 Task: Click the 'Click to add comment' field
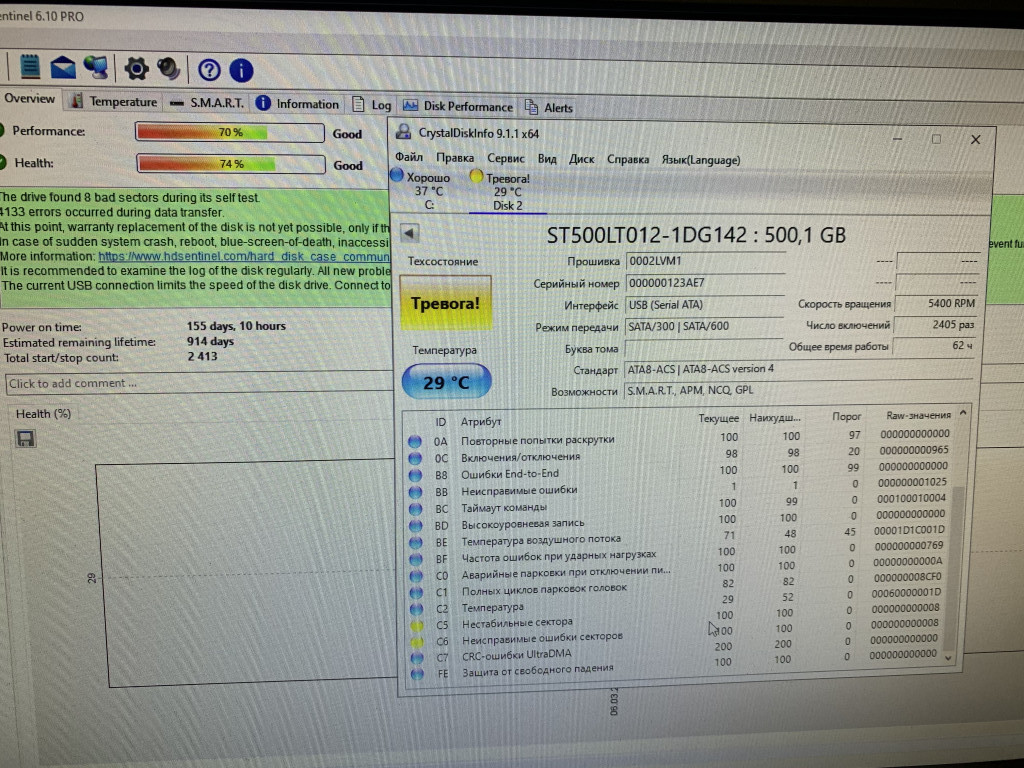tap(199, 383)
